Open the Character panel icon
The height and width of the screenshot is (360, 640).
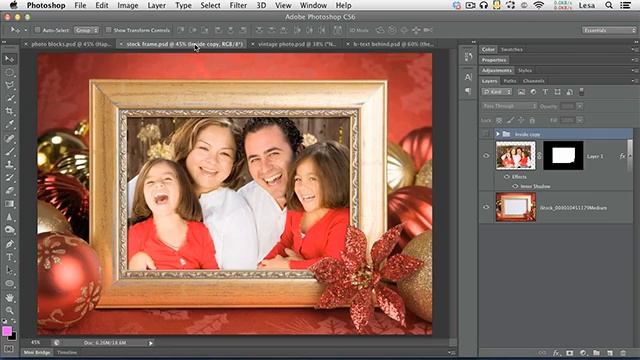pos(468,77)
